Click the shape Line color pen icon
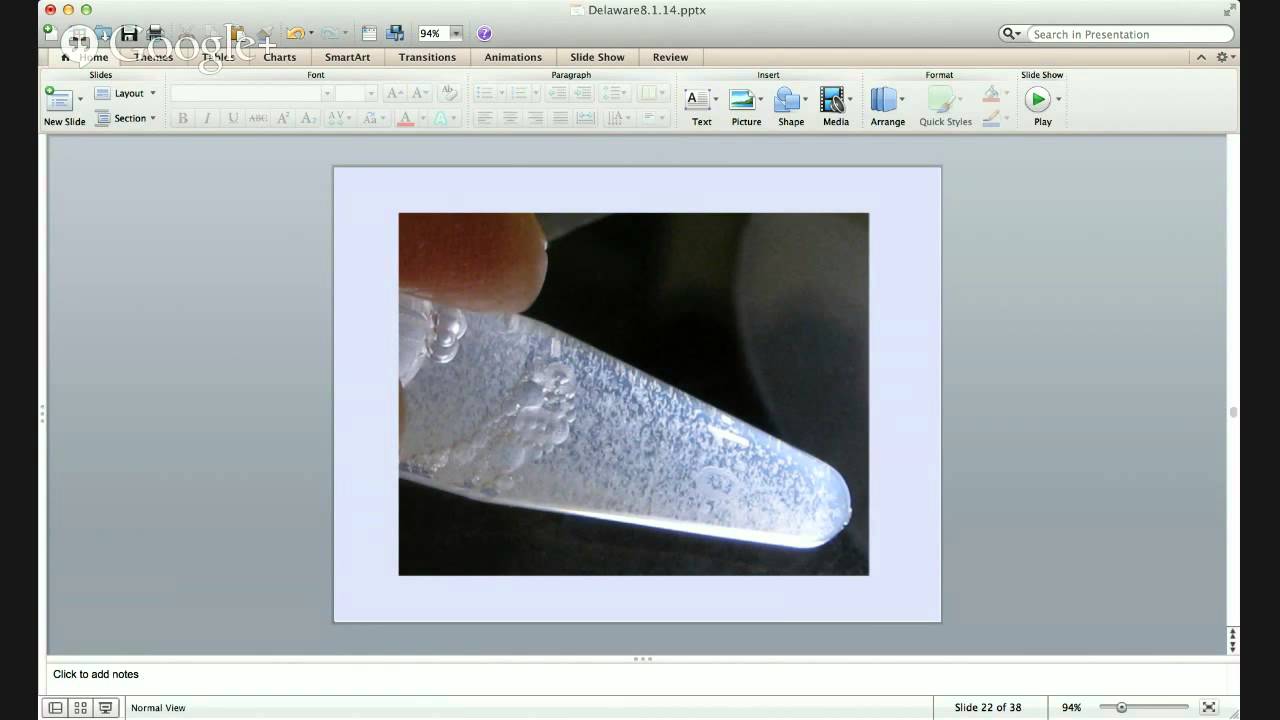 click(x=991, y=118)
